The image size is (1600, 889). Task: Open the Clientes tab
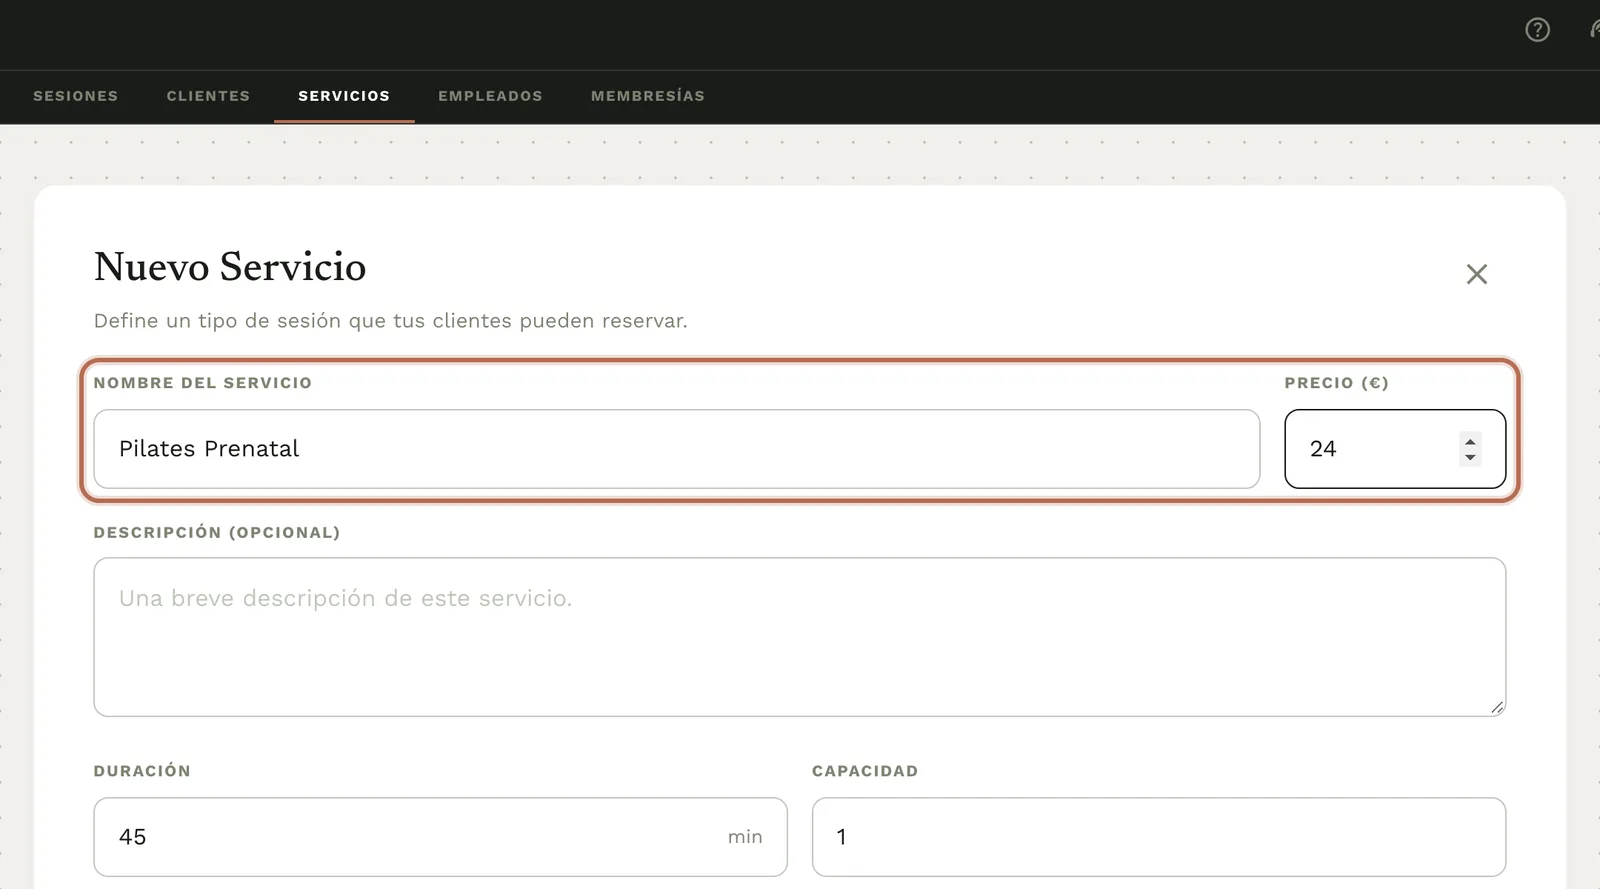(208, 96)
